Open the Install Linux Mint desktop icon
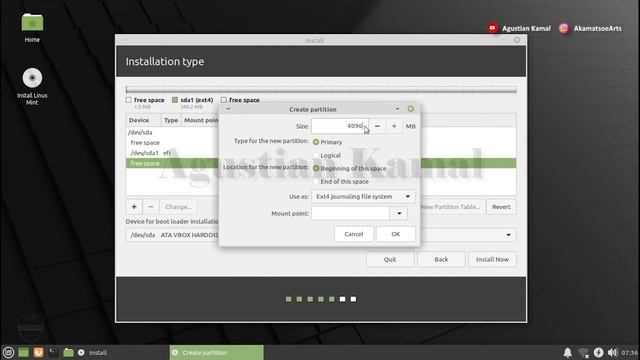 point(32,87)
